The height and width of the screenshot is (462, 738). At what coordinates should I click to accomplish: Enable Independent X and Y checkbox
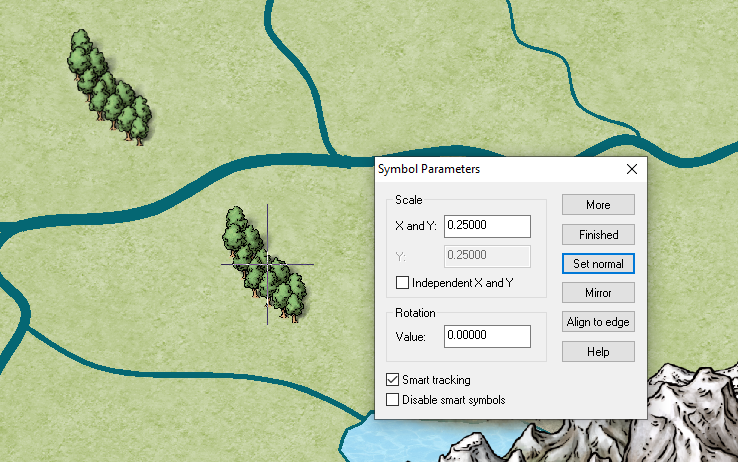(403, 283)
